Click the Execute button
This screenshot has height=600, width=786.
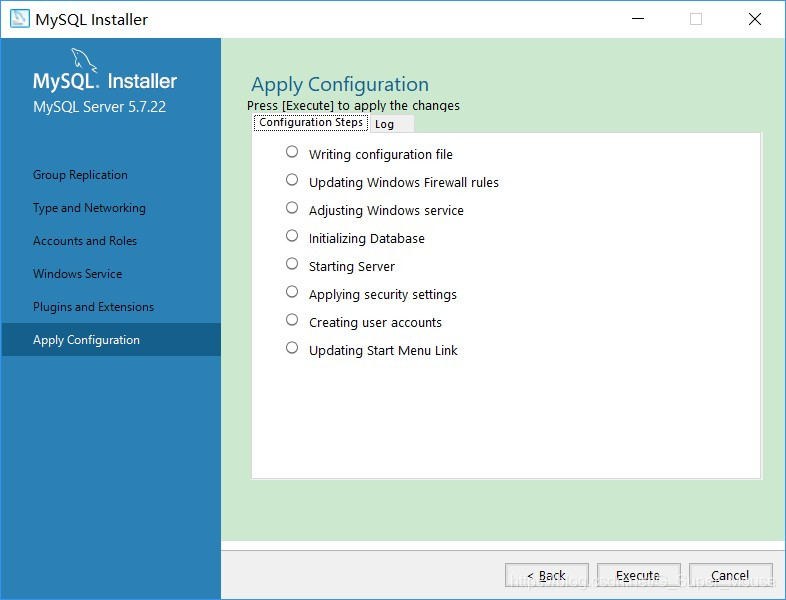pos(638,575)
